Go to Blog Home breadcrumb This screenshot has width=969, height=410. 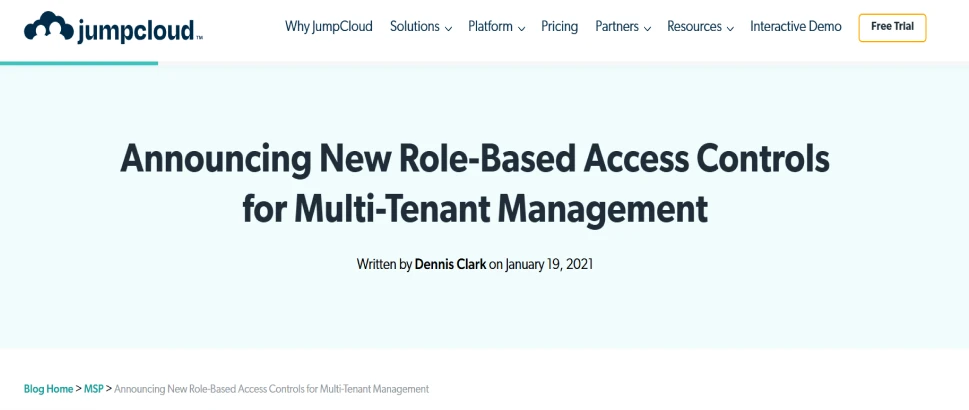(48, 389)
